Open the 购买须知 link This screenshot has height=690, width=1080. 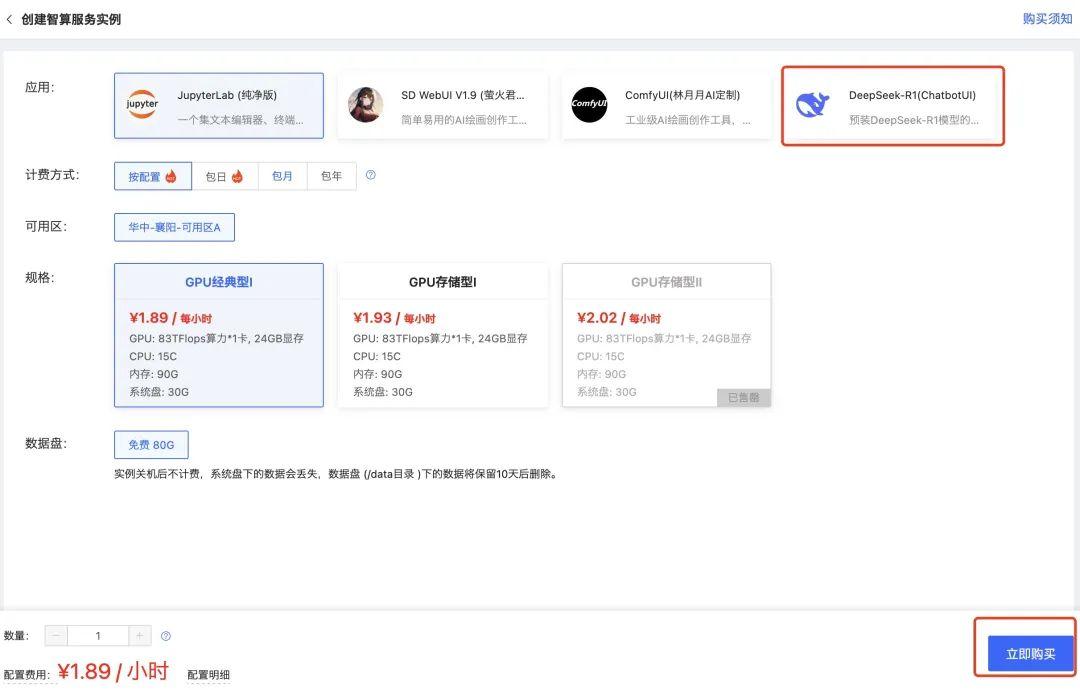pos(1047,19)
